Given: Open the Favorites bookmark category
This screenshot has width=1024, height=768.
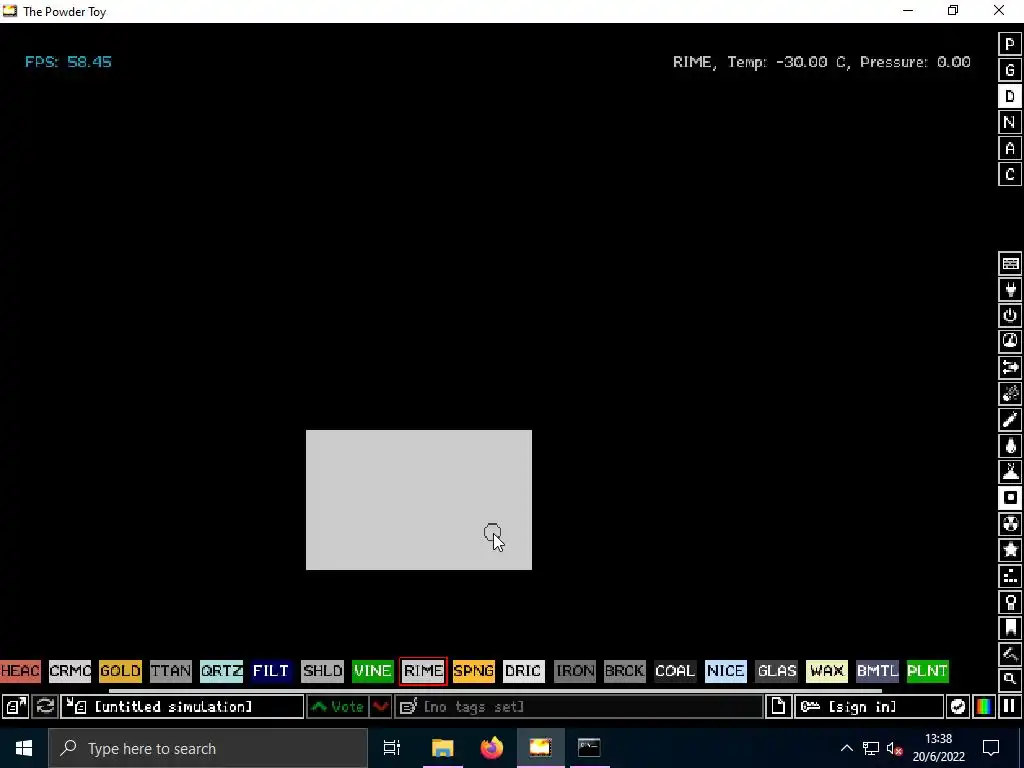Looking at the screenshot, I should coord(1010,628).
